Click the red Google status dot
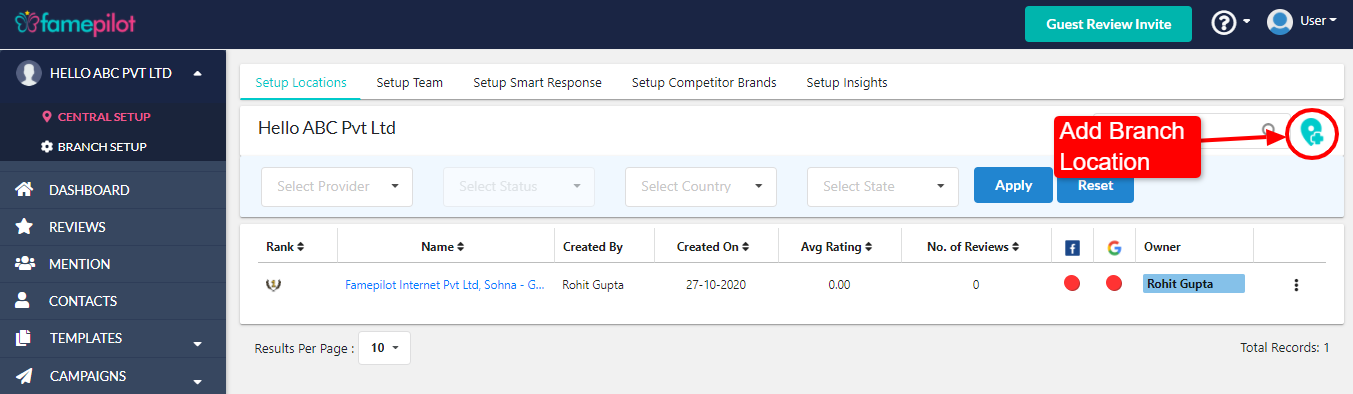 [x=1114, y=284]
